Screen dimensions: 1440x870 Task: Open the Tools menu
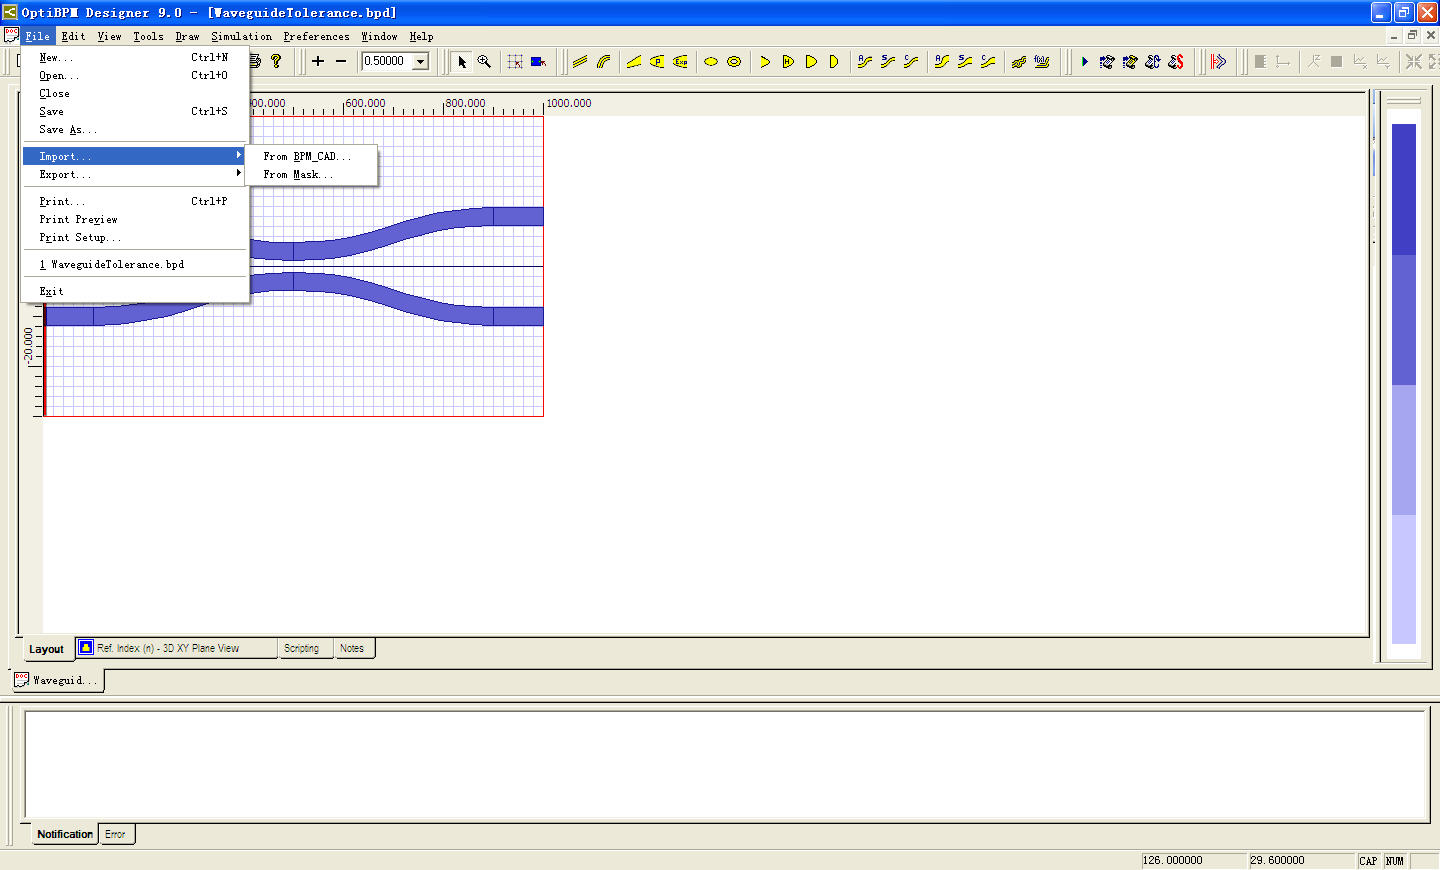click(x=148, y=36)
